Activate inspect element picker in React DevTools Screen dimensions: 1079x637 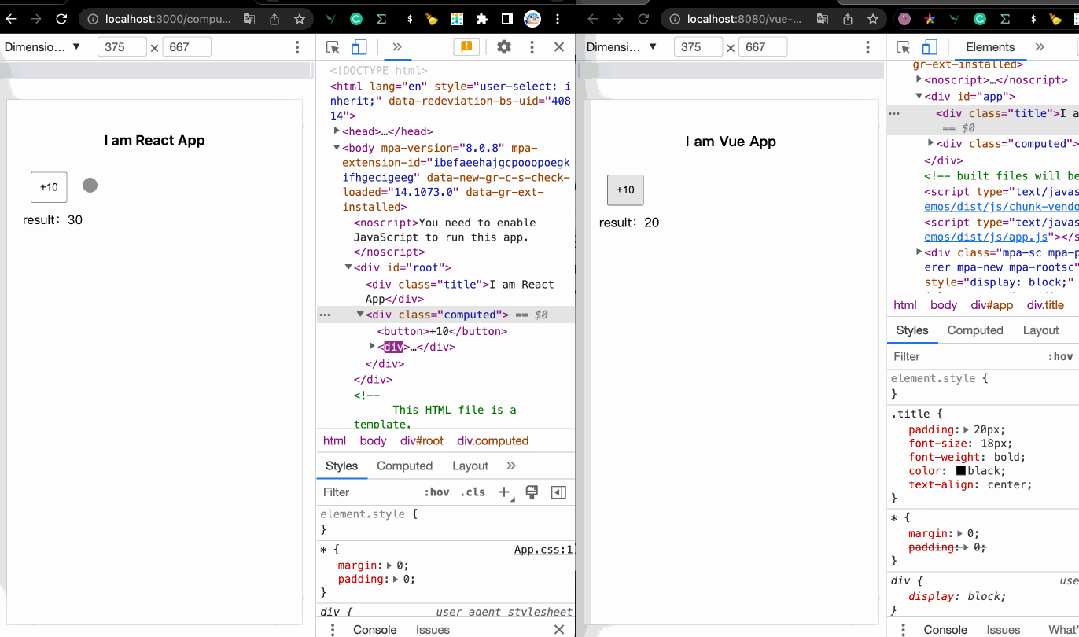click(x=332, y=47)
